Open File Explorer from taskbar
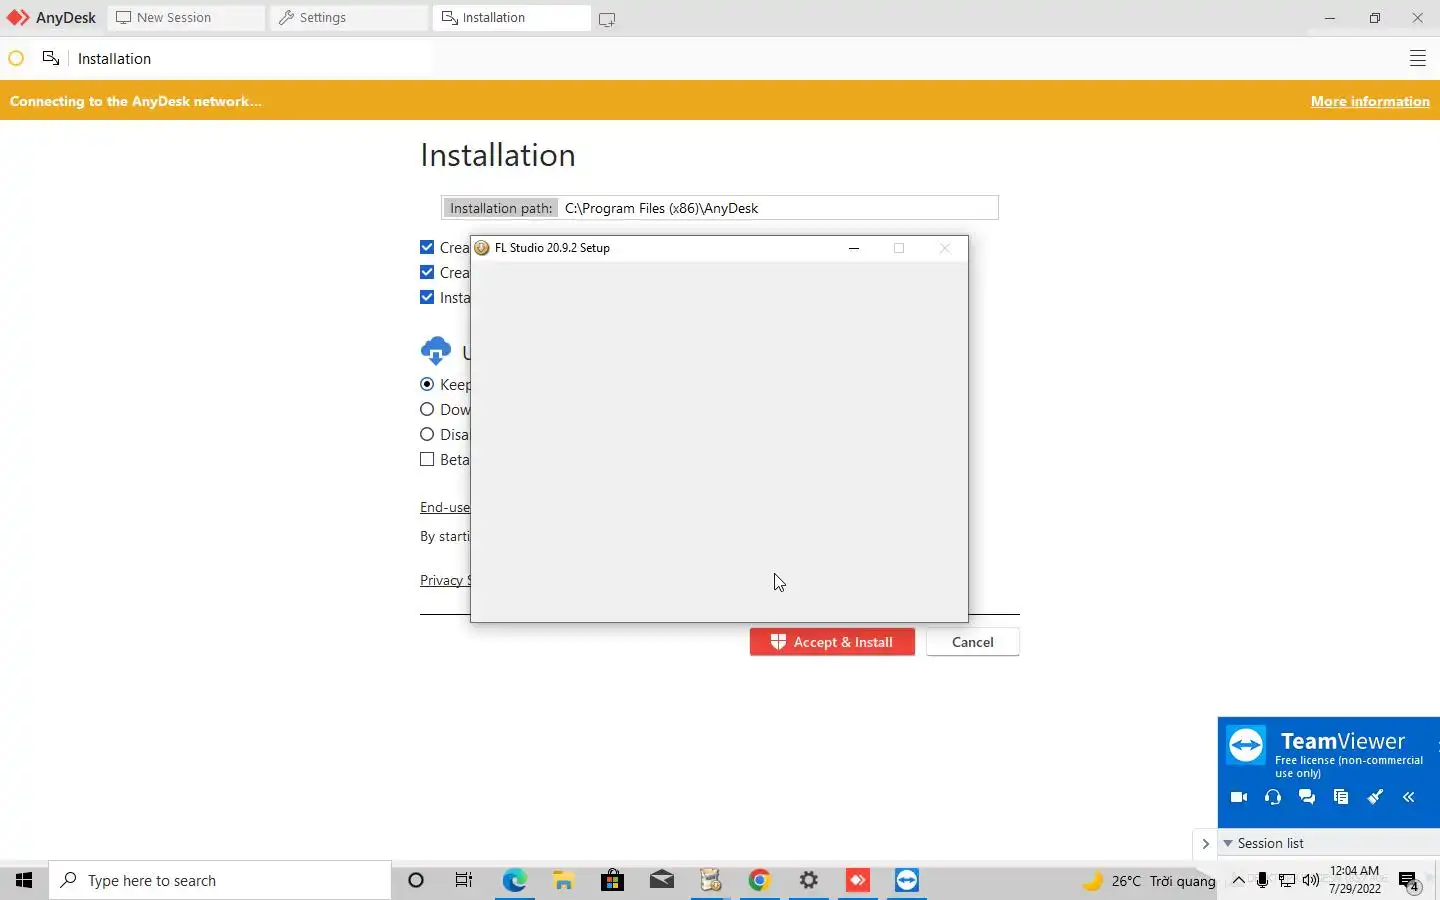 point(563,880)
